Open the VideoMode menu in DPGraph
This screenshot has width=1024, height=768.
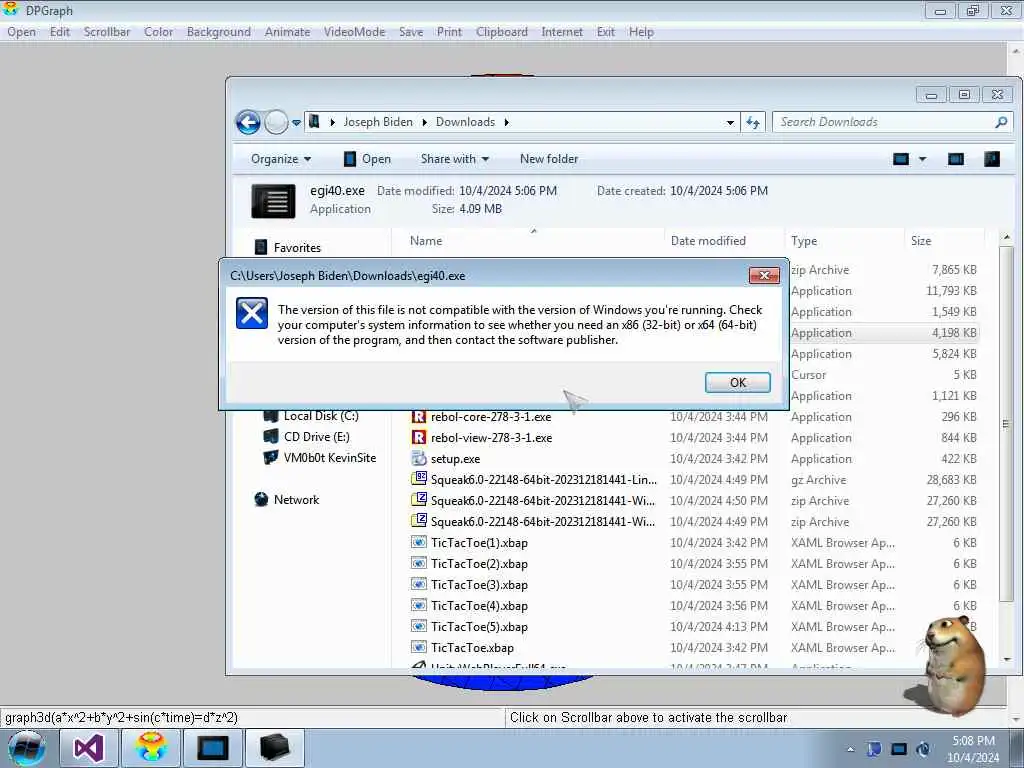(x=355, y=32)
